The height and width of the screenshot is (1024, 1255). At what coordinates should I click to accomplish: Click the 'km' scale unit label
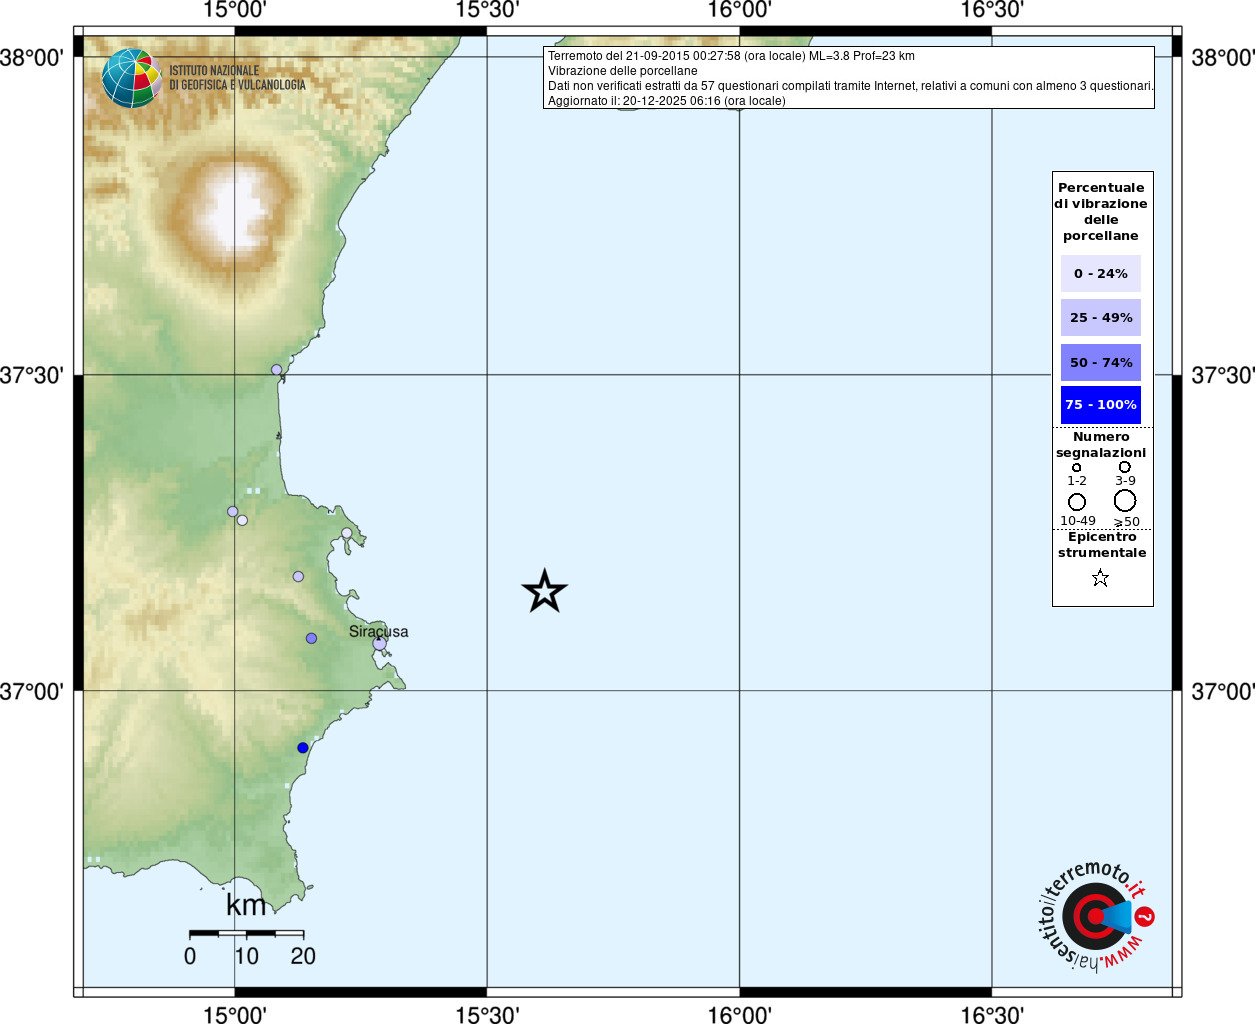246,905
